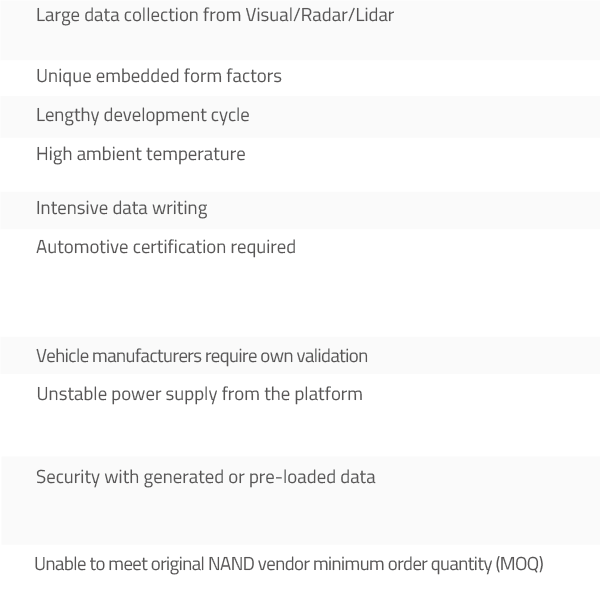Click the '(MOQ)' abbreviation text
The width and height of the screenshot is (600, 590).
(519, 564)
